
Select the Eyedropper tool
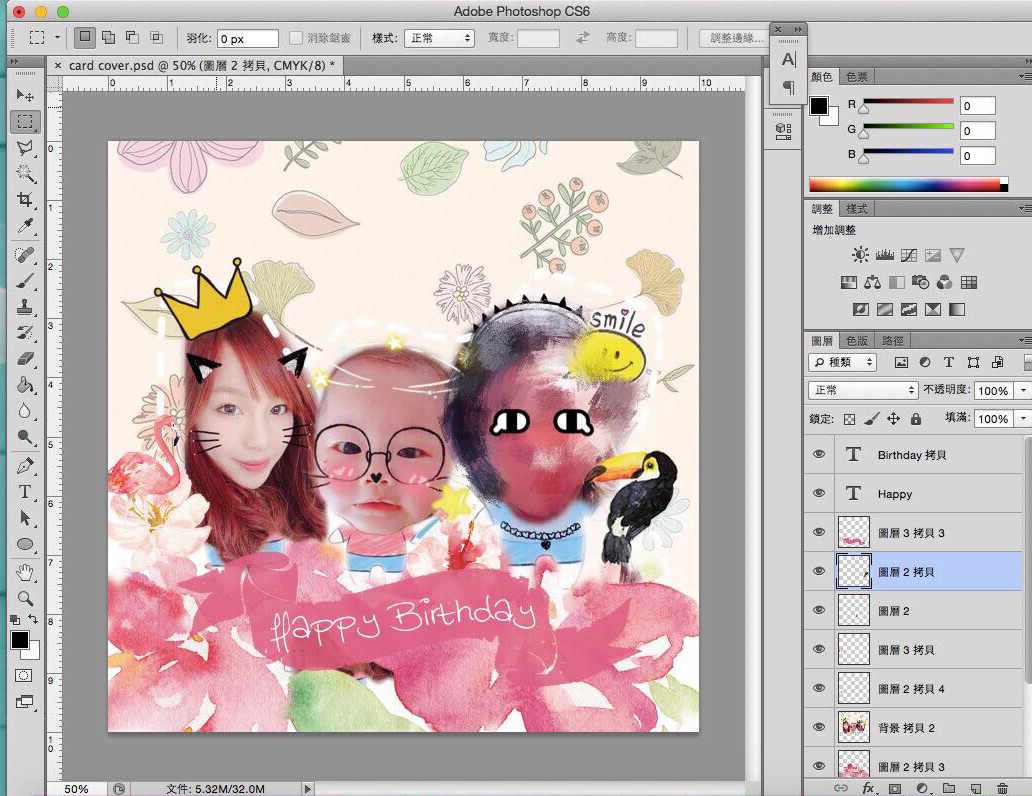click(x=25, y=226)
